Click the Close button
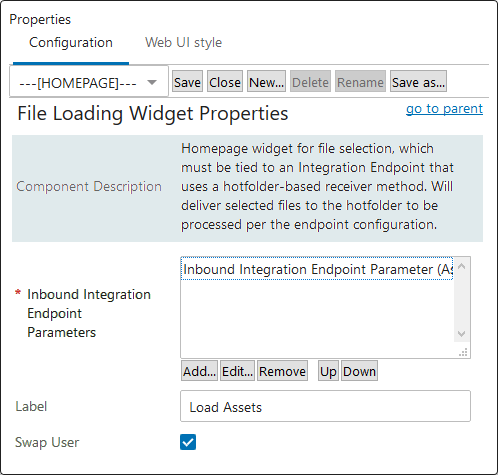This screenshot has height=475, width=498. tap(225, 81)
